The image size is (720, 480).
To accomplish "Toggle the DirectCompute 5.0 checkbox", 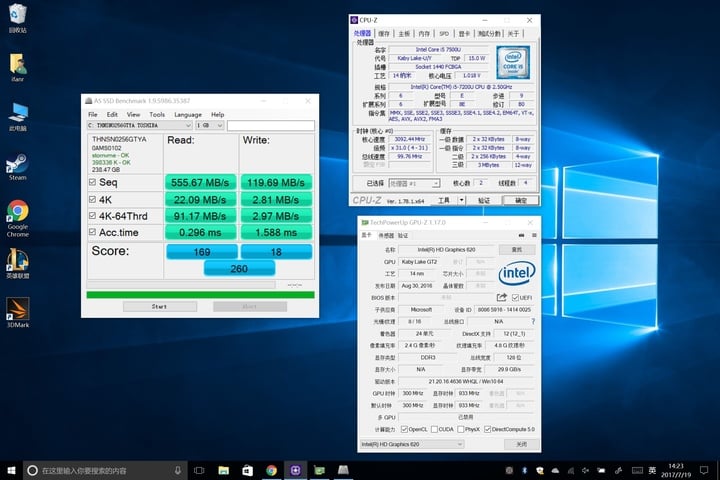I will (x=487, y=429).
